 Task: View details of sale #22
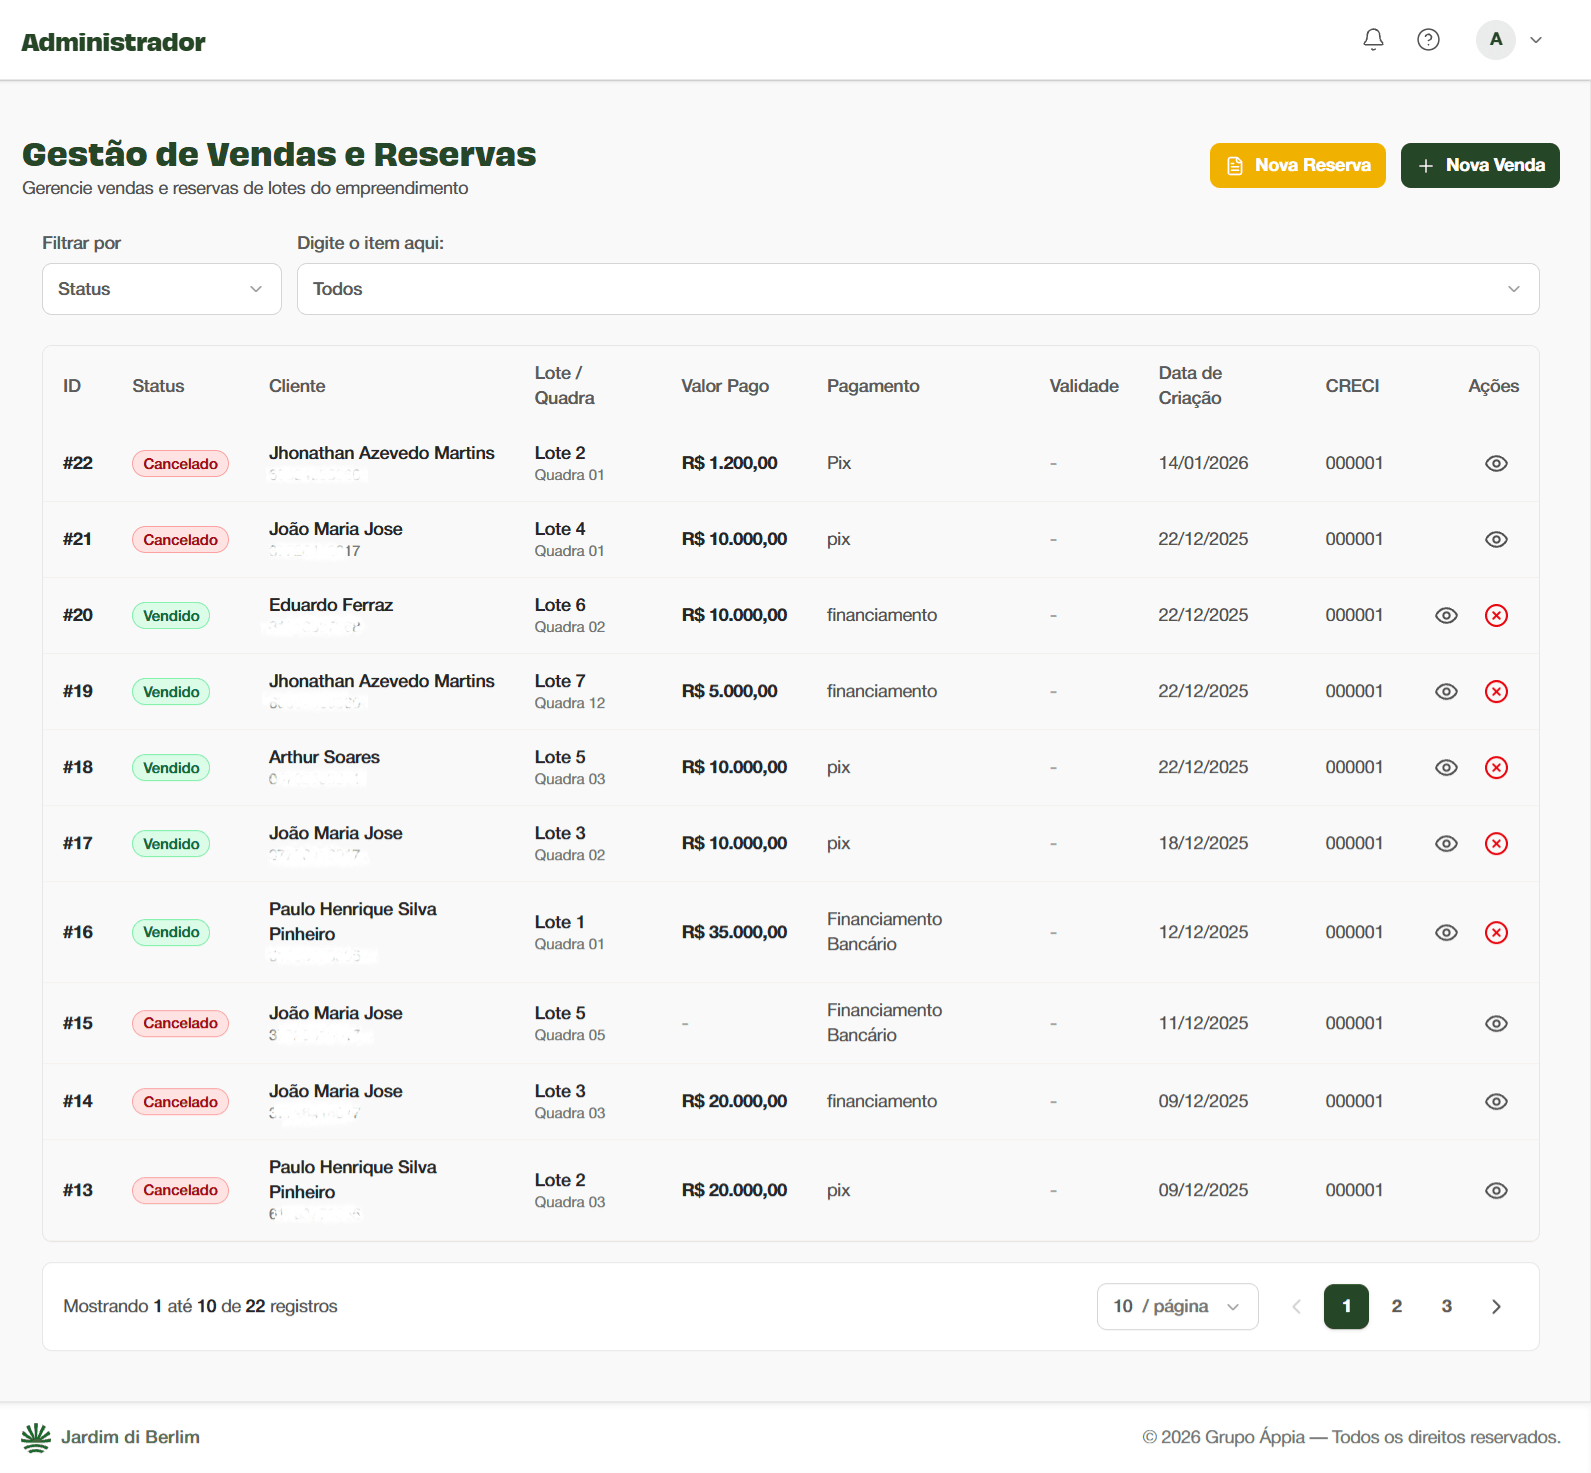click(1496, 463)
